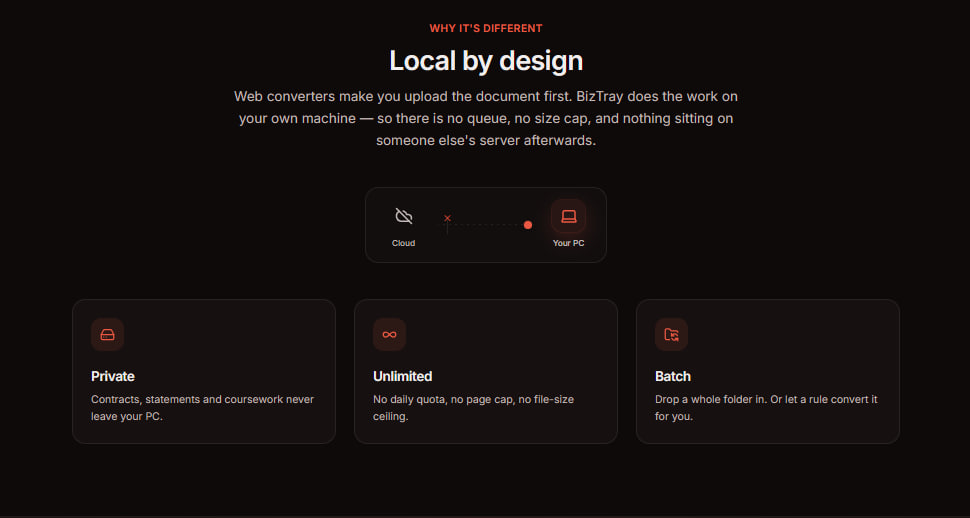Click text 'Drop a whole folder in'
The image size is (970, 518).
click(711, 399)
